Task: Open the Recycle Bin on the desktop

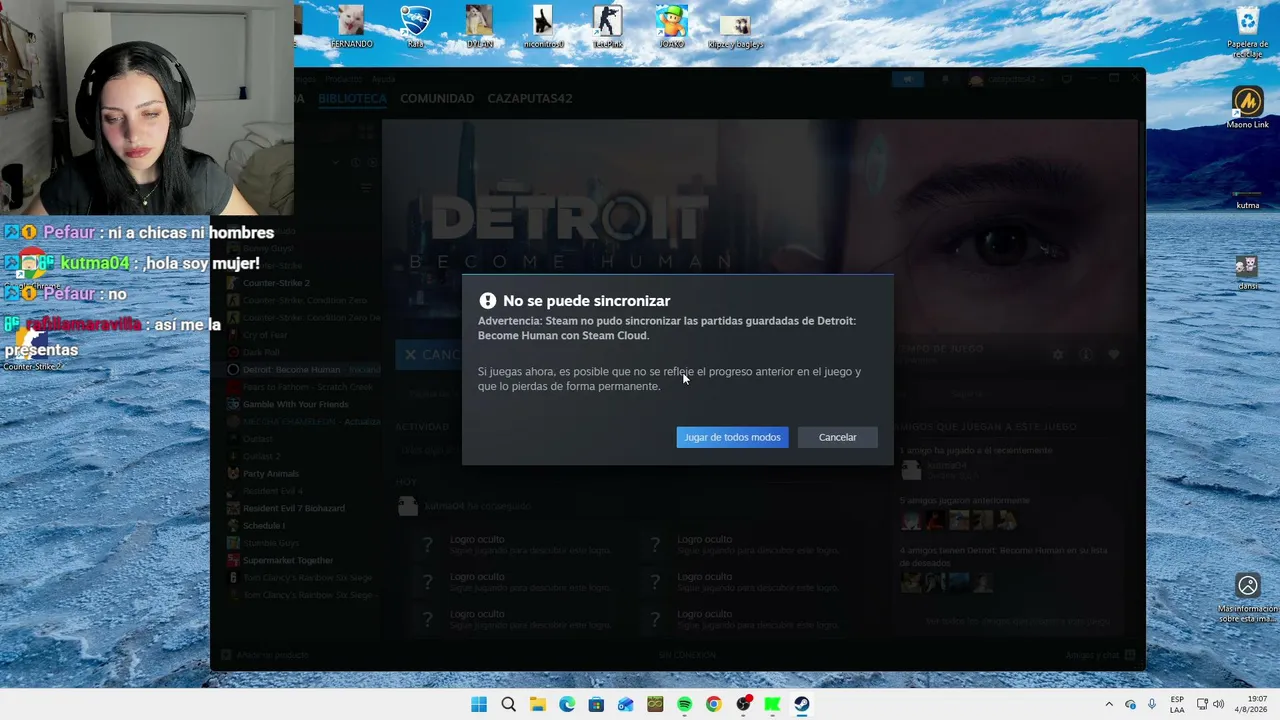Action: (x=1248, y=32)
